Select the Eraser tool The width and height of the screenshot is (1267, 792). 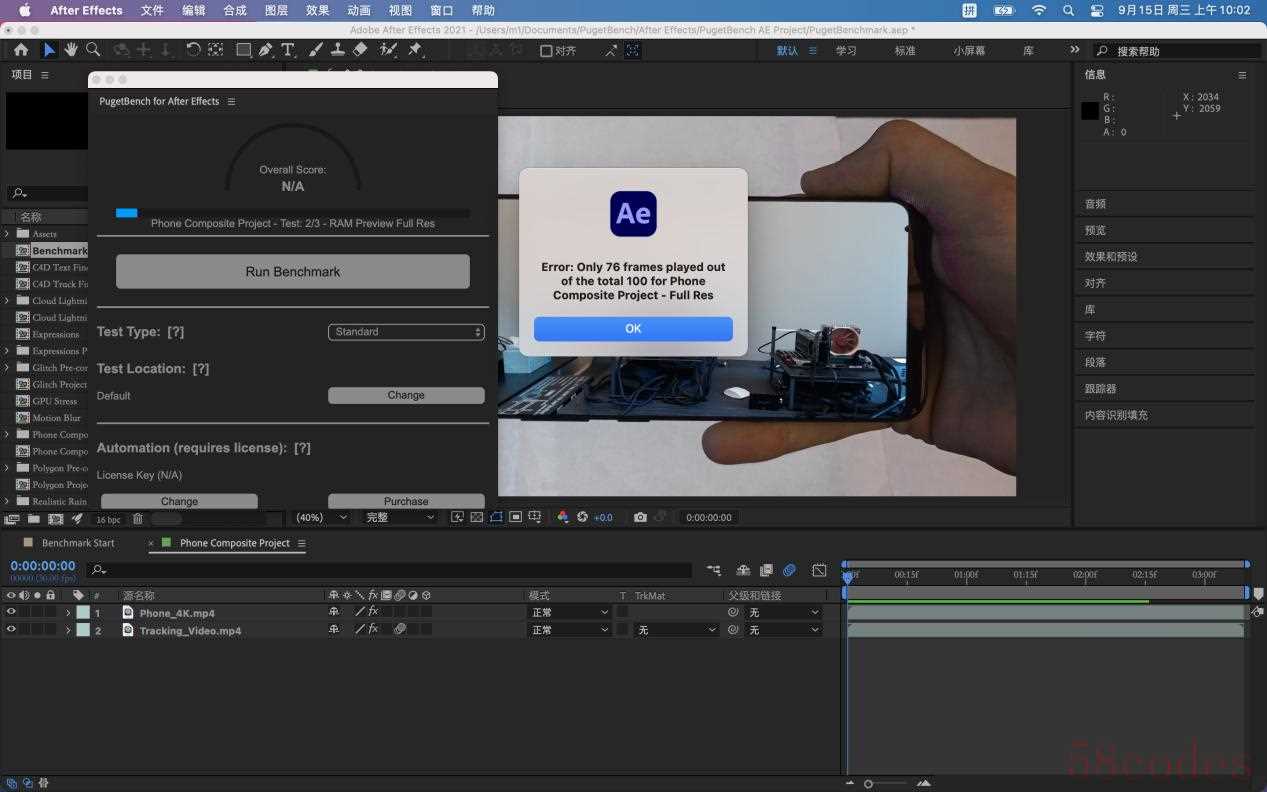pos(360,50)
